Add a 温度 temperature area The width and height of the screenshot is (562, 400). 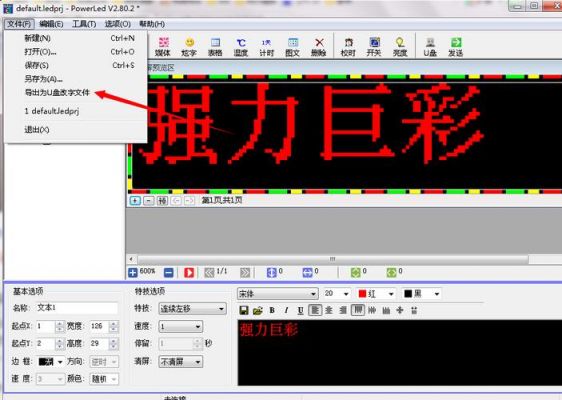pos(241,47)
